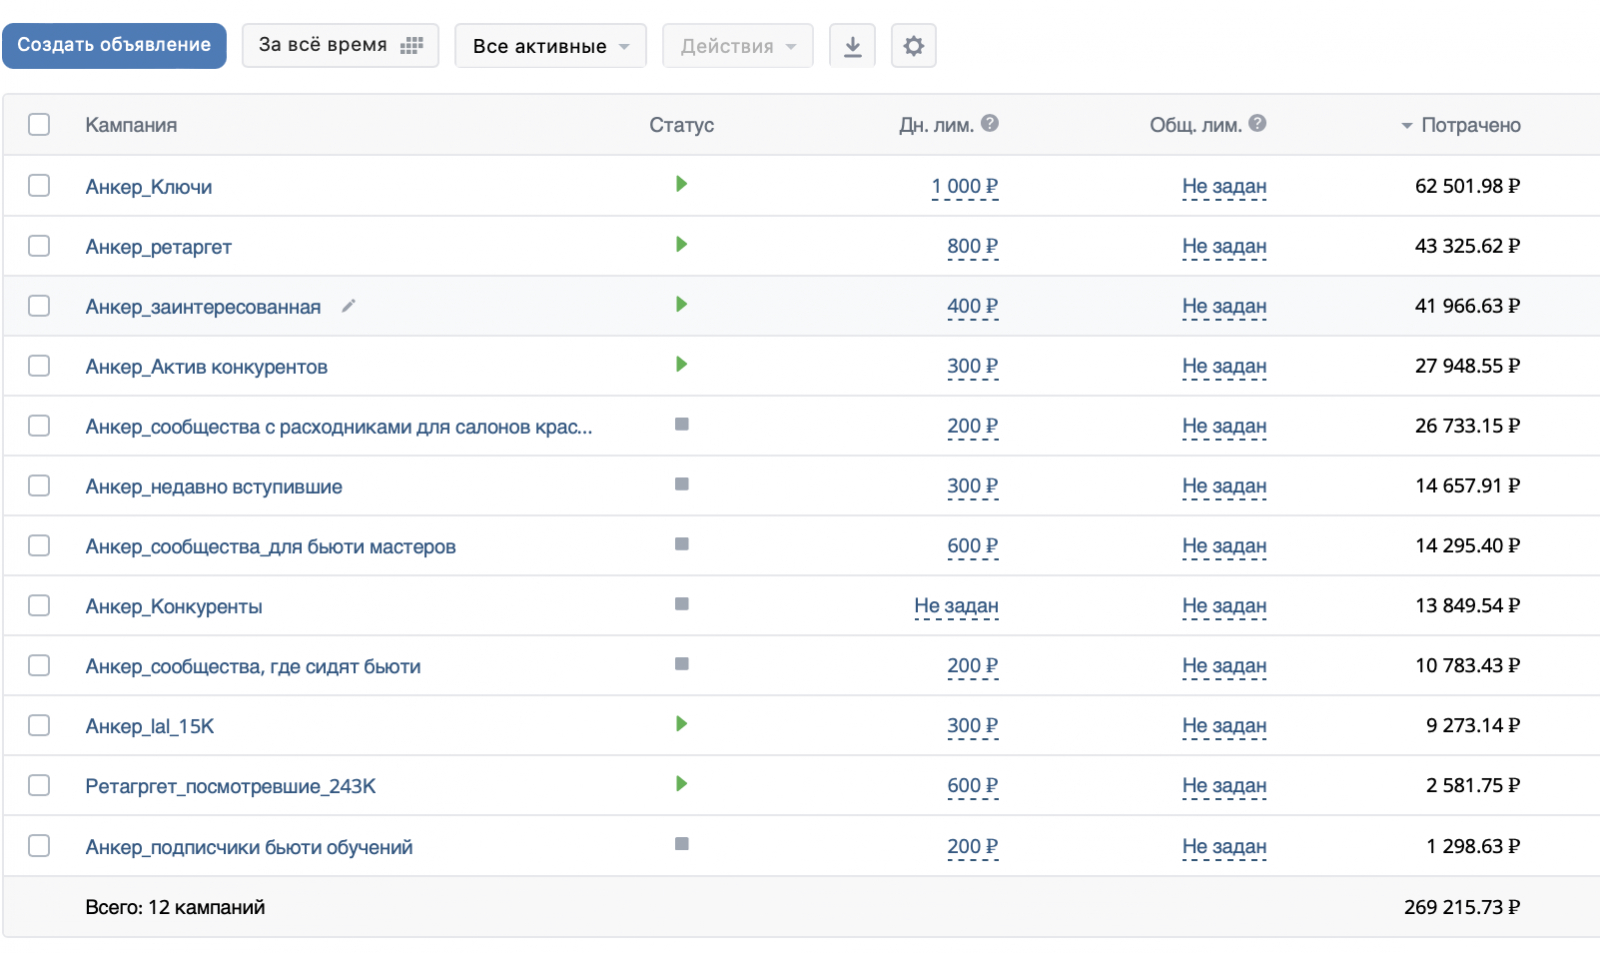Click the stopped status icon for Анкер_Конкуренты
The width and height of the screenshot is (1600, 953).
coord(681,604)
